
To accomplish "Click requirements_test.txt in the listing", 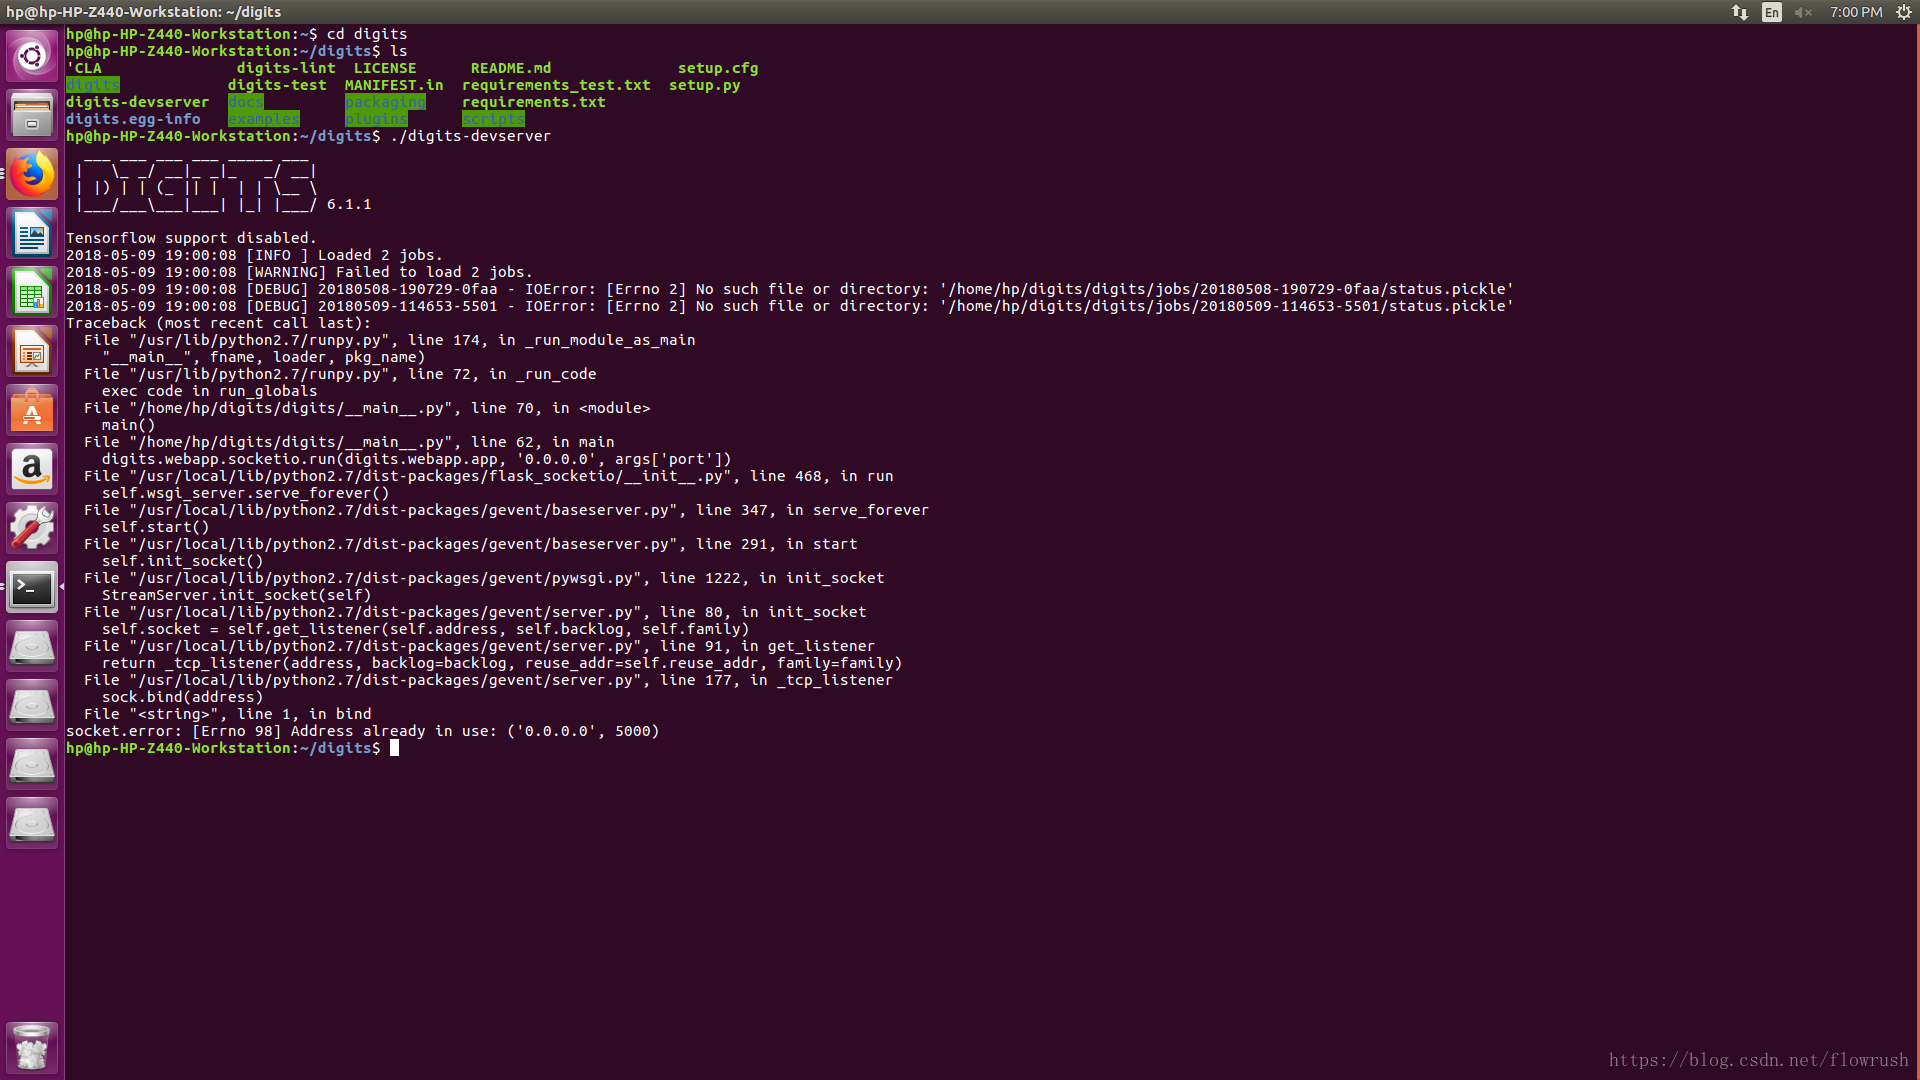I will pyautogui.click(x=556, y=85).
